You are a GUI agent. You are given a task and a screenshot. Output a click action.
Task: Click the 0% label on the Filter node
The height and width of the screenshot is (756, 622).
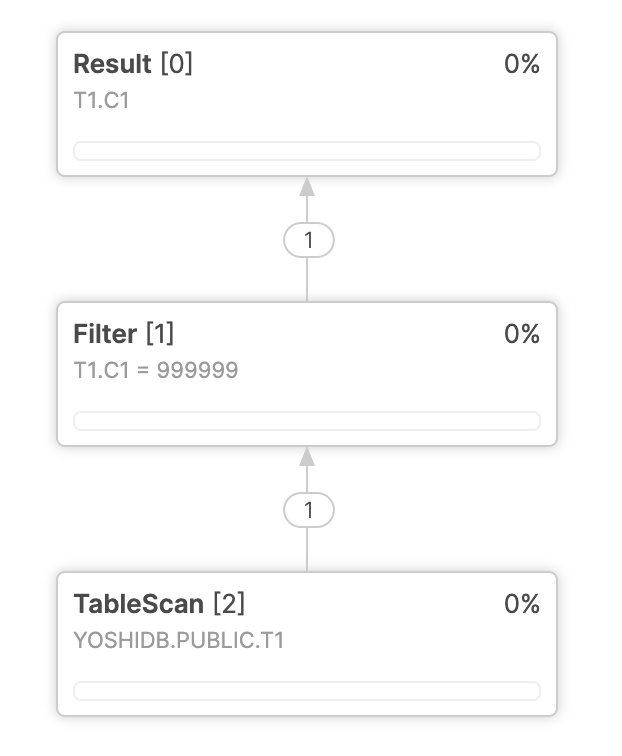tap(522, 334)
